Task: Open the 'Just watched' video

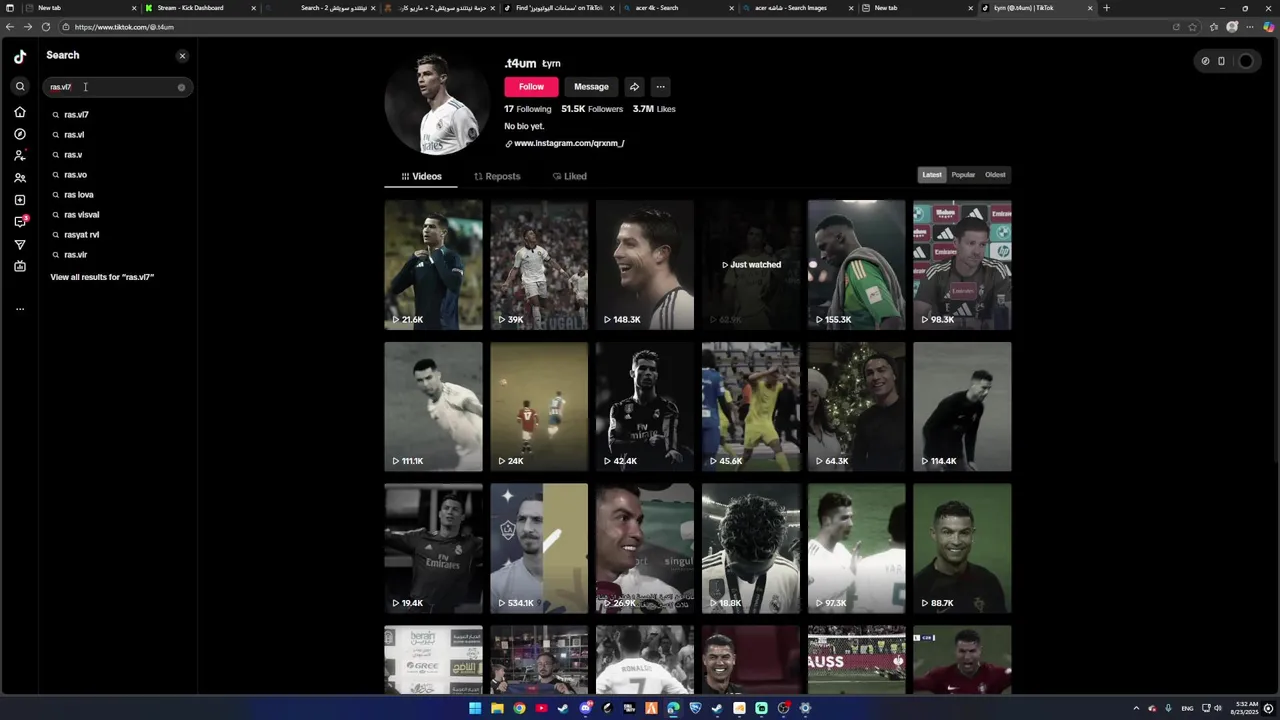Action: pos(751,265)
